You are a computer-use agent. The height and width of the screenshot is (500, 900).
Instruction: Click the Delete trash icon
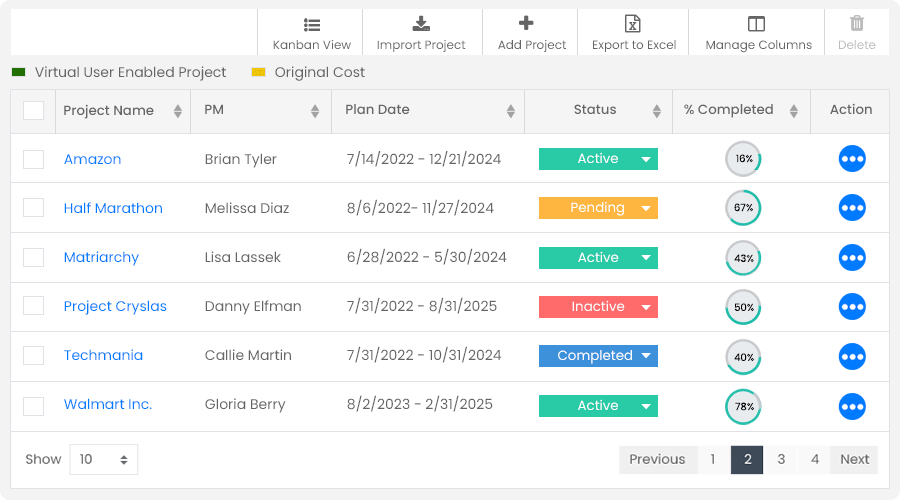point(856,24)
